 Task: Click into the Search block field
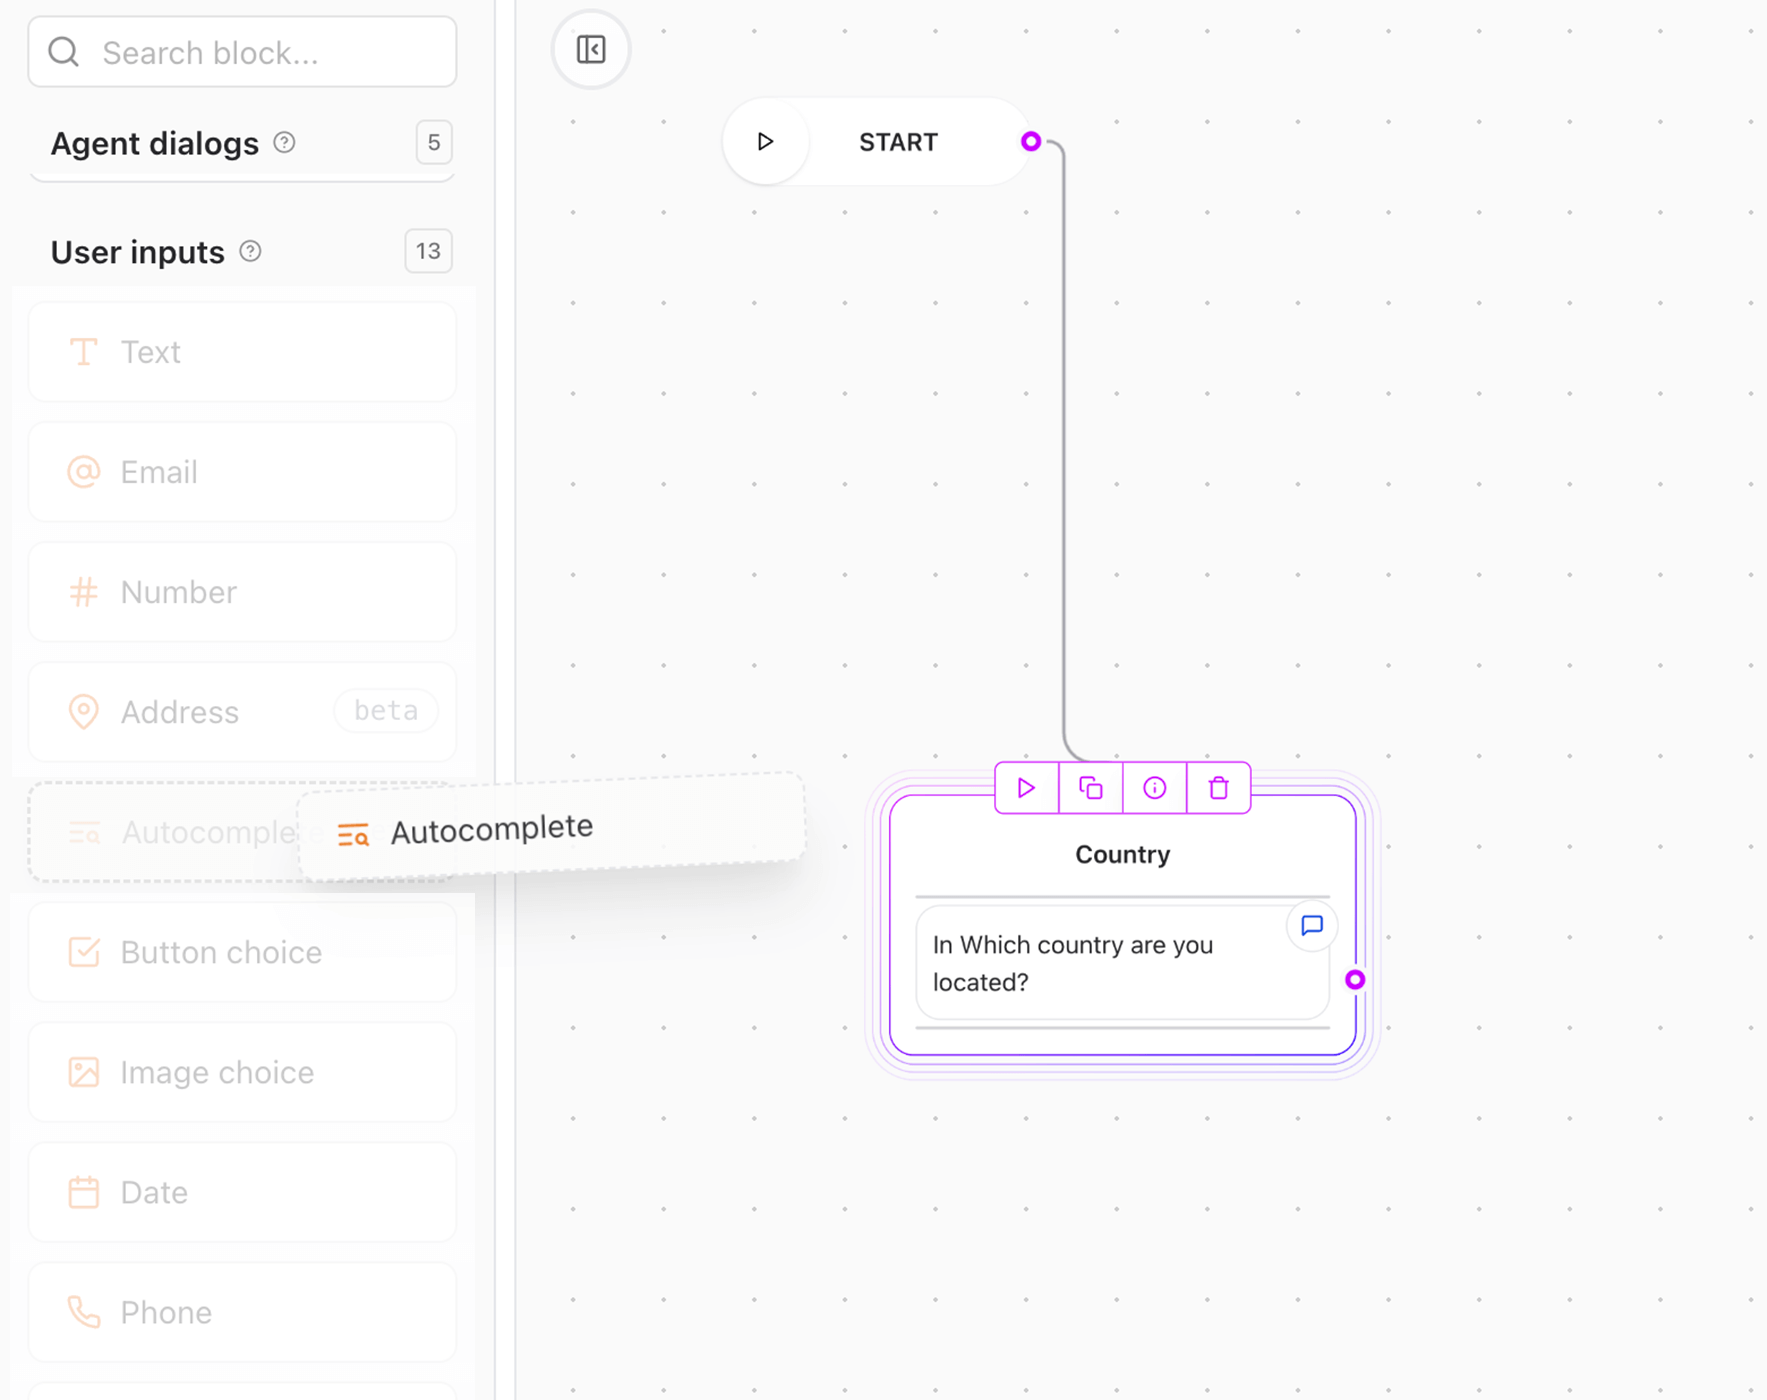pyautogui.click(x=241, y=52)
